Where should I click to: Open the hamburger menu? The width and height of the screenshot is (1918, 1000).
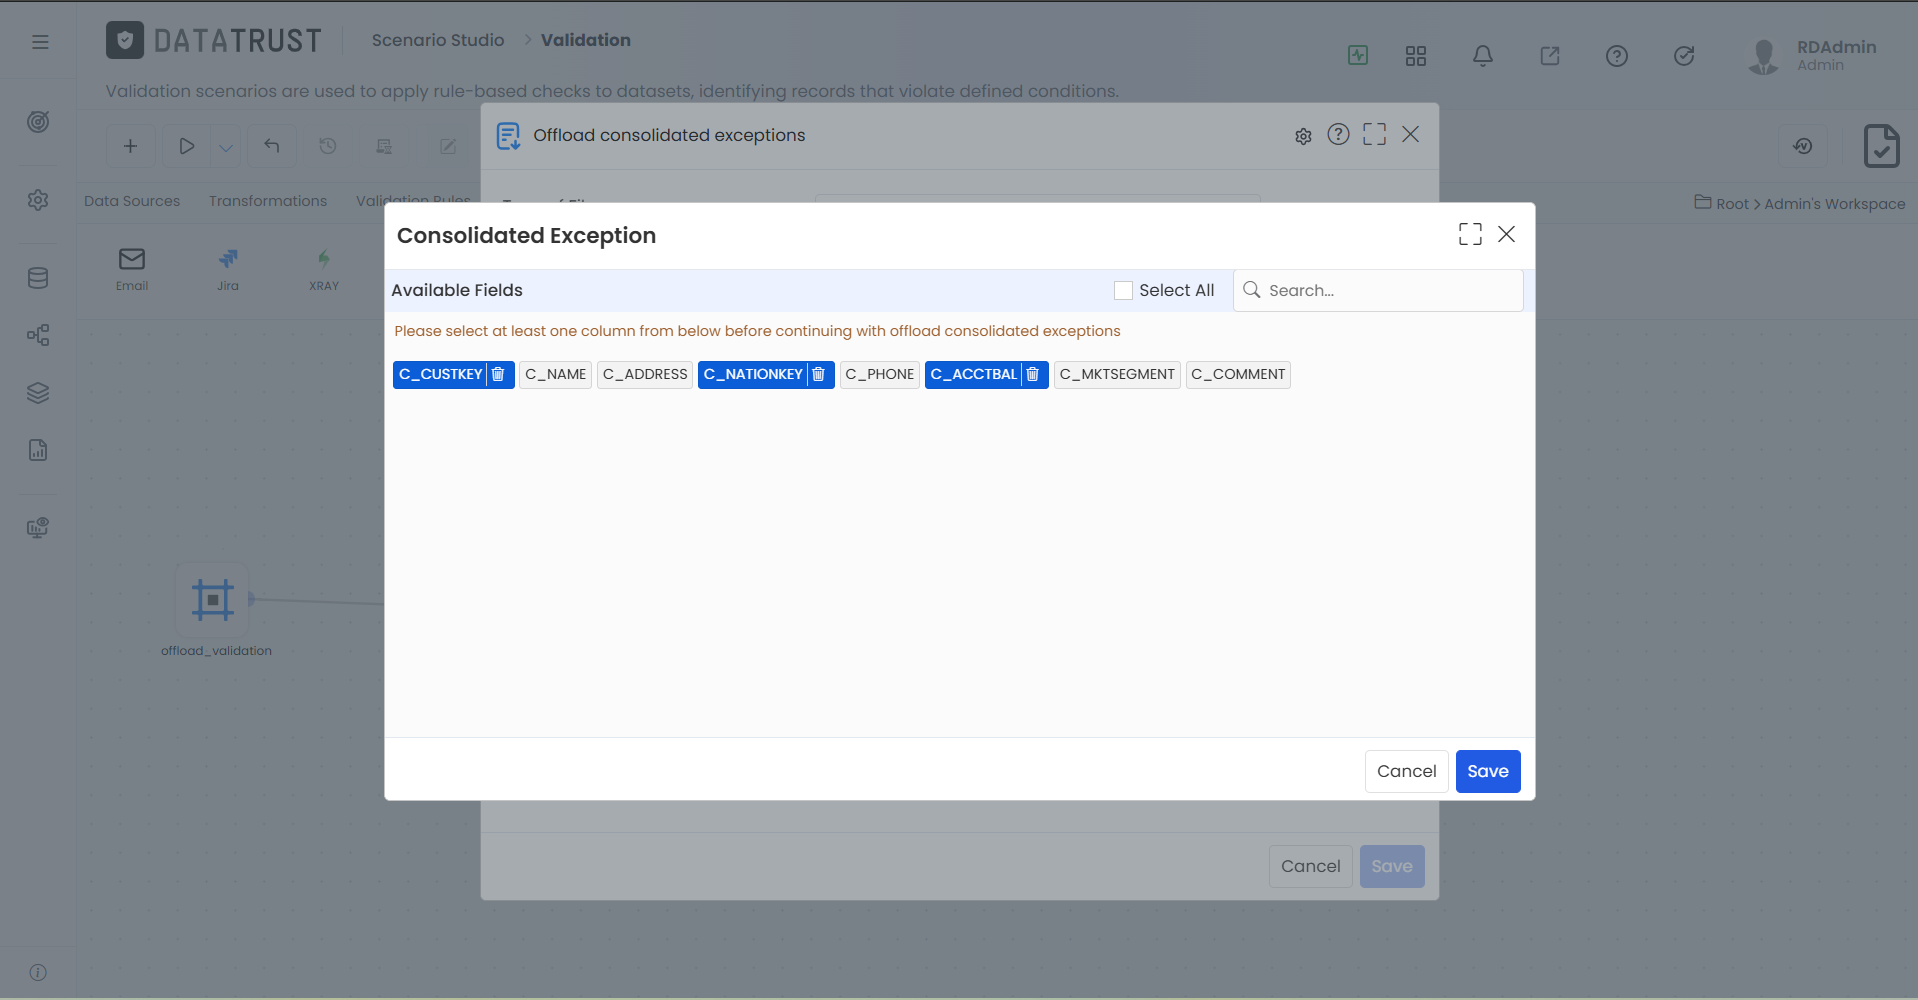click(40, 42)
